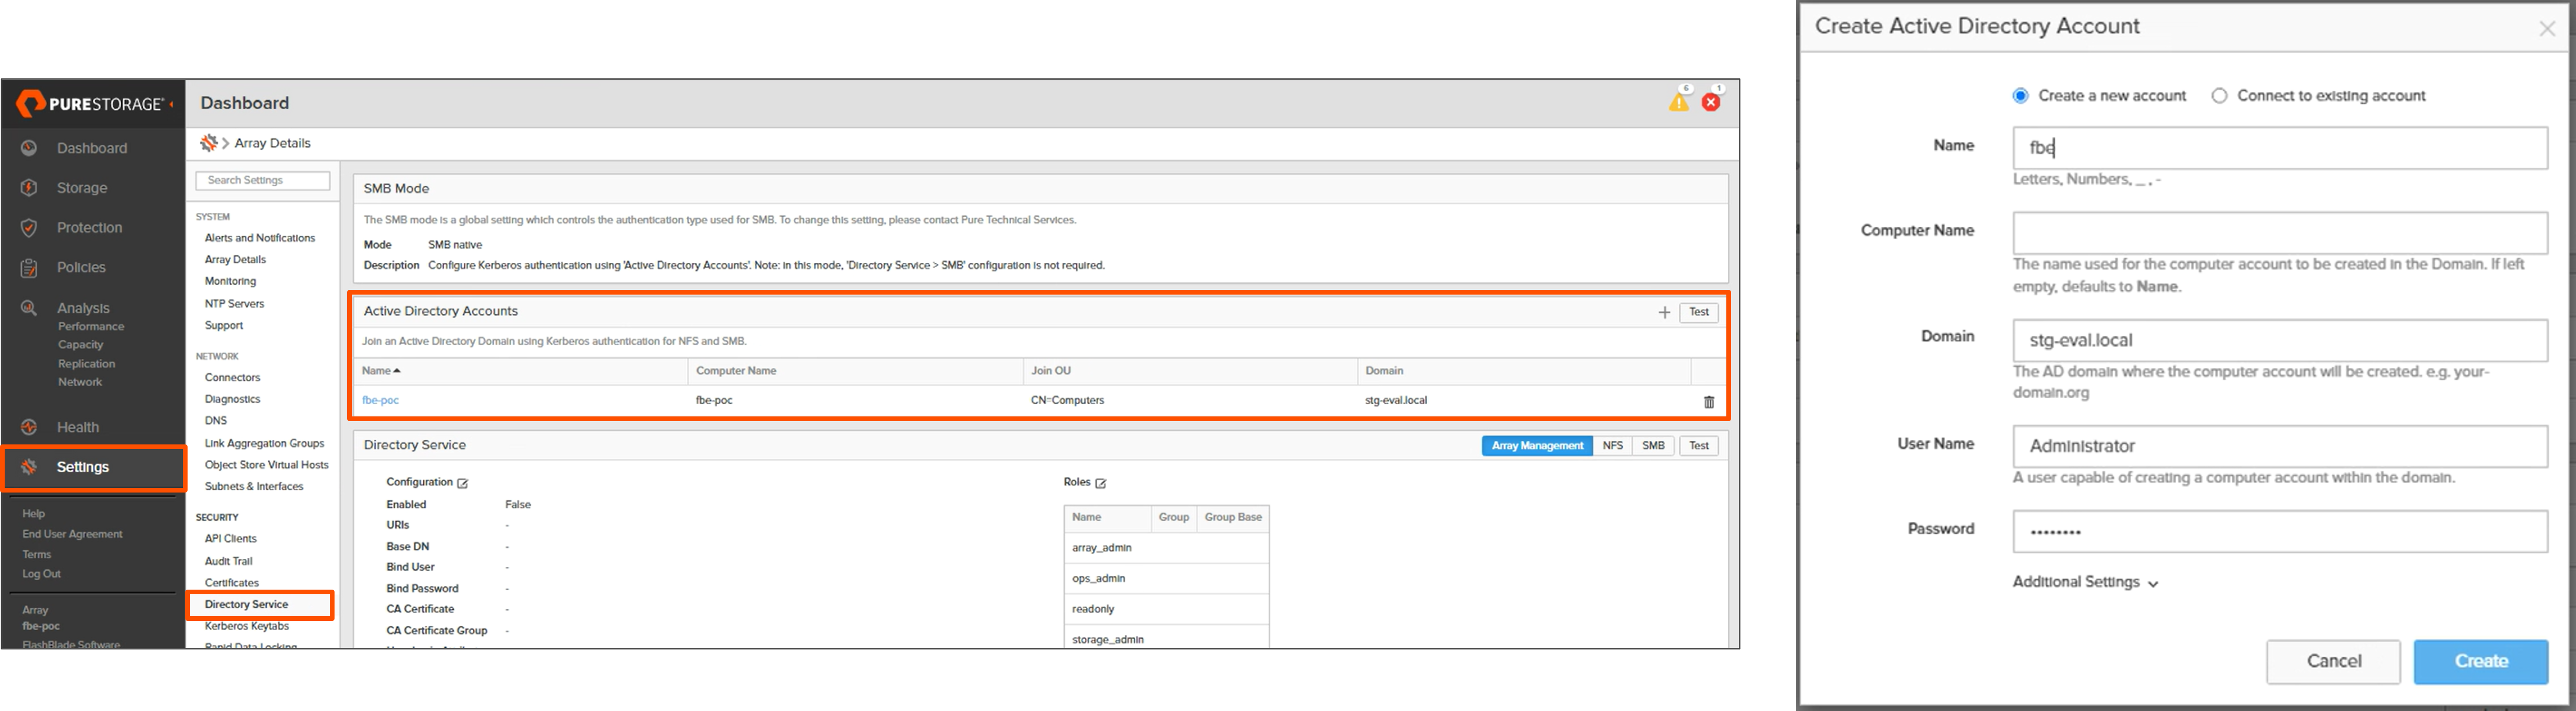This screenshot has width=2576, height=711.
Task: Select Connect to existing account radio
Action: 2219,96
